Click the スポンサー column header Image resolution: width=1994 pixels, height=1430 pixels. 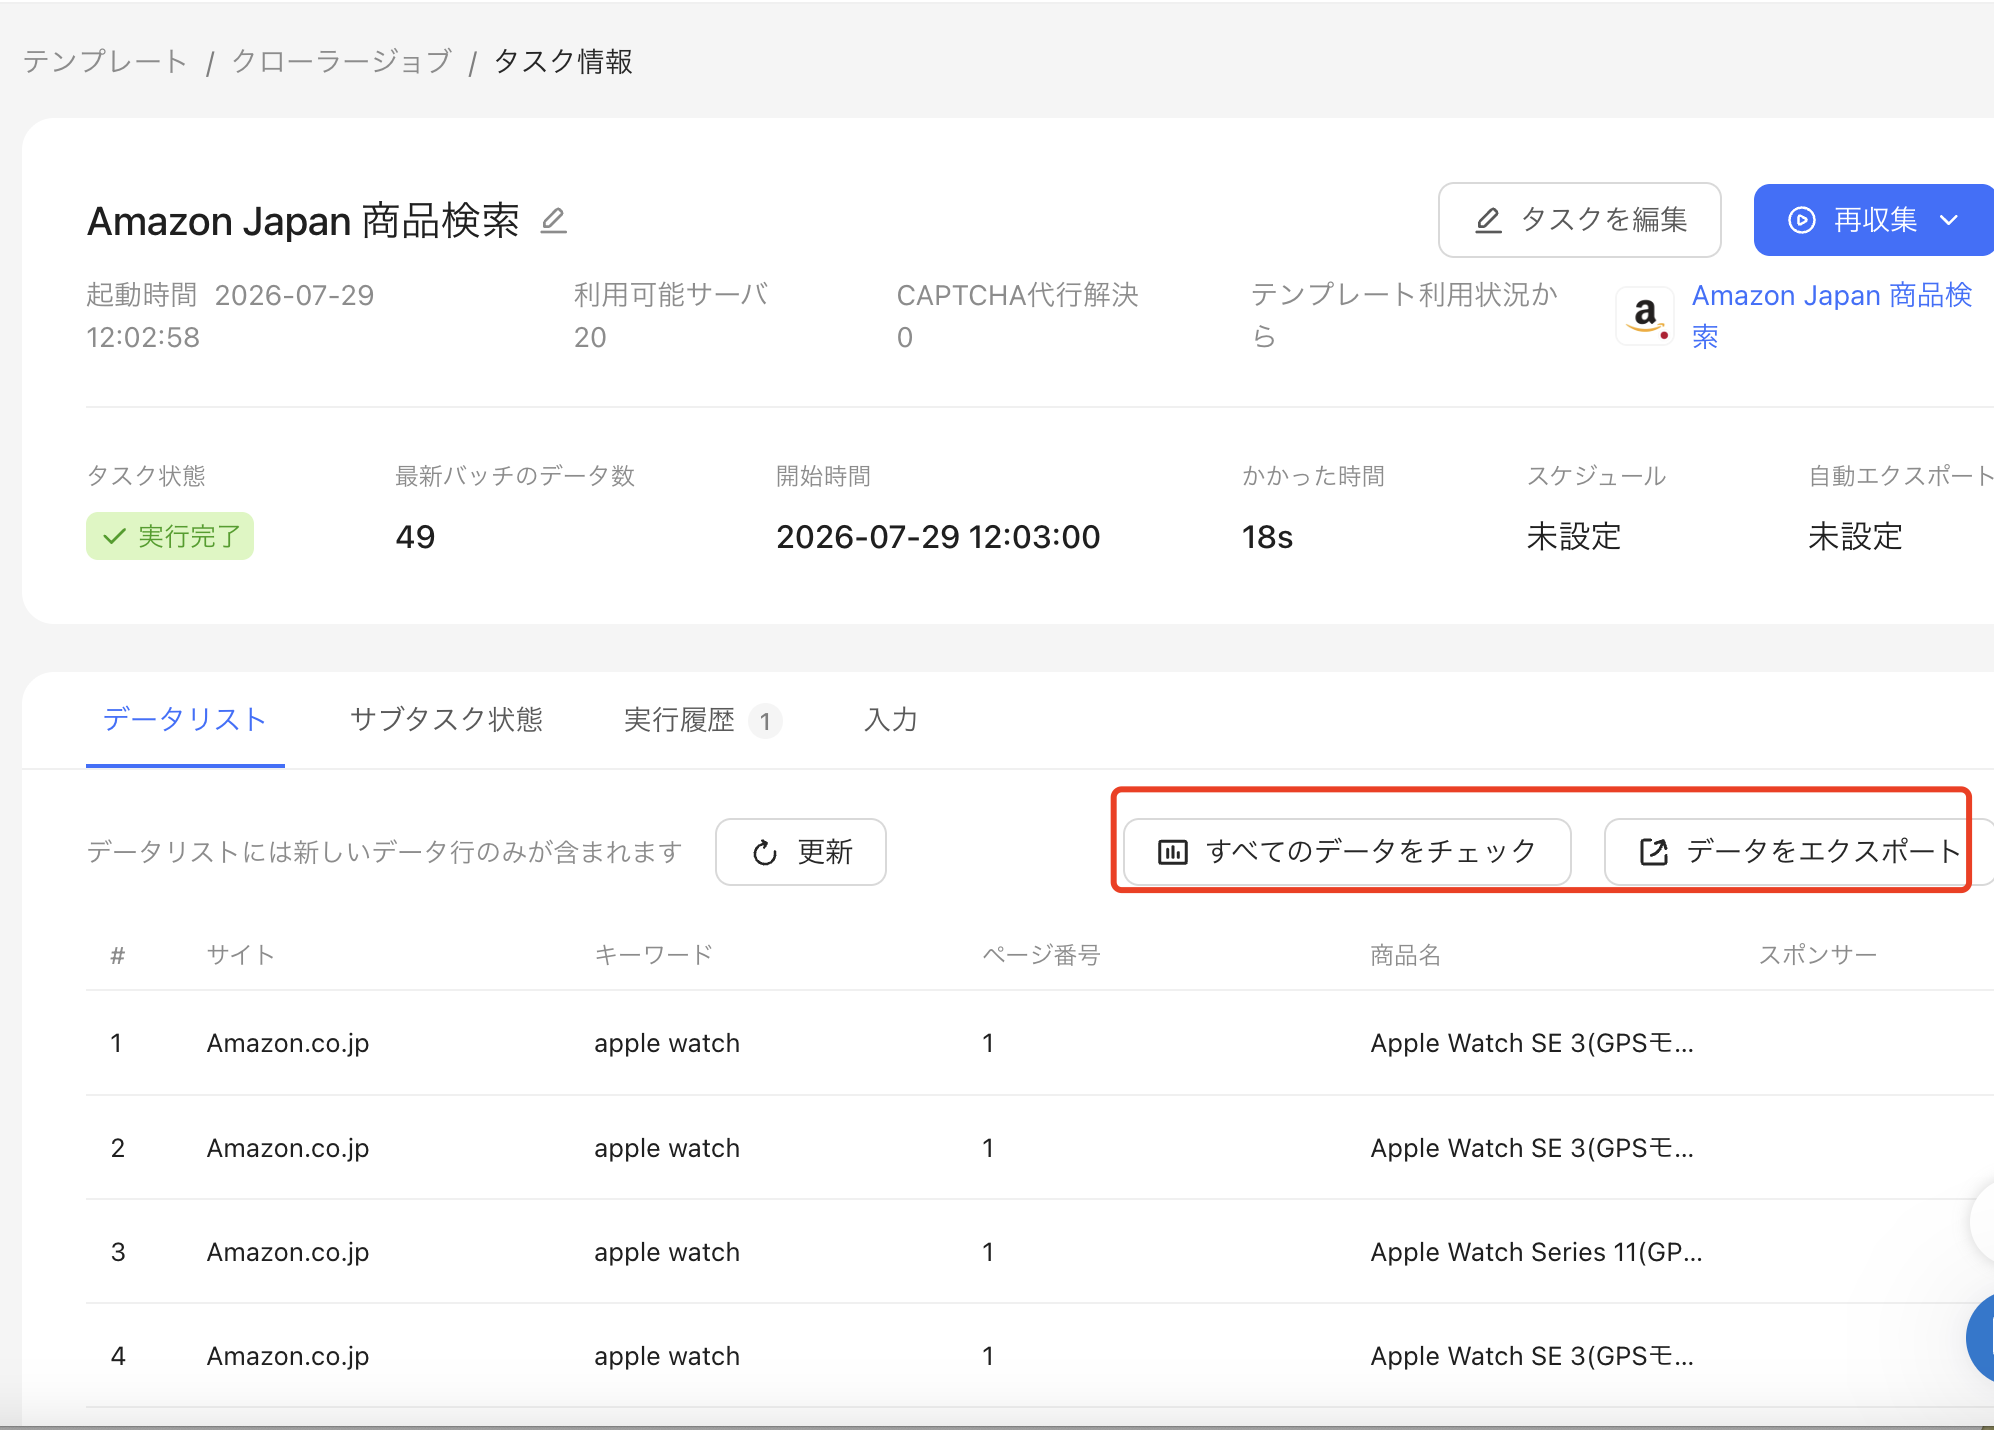pyautogui.click(x=1818, y=955)
